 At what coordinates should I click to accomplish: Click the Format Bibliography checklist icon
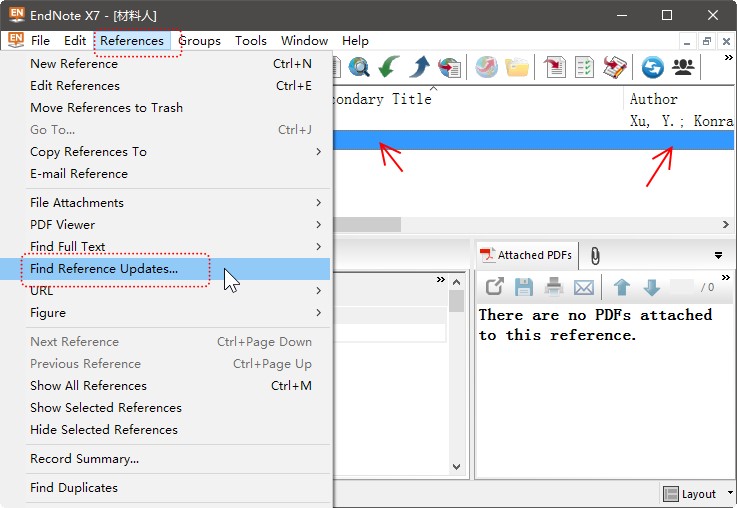click(584, 67)
